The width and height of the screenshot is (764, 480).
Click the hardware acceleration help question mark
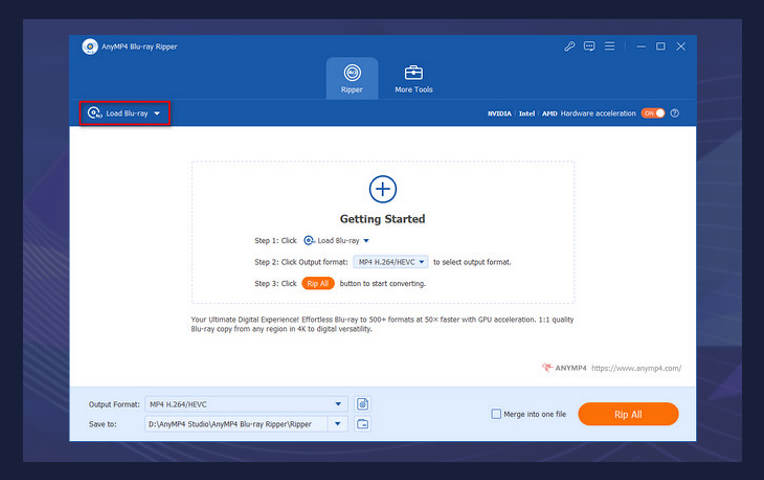click(675, 113)
